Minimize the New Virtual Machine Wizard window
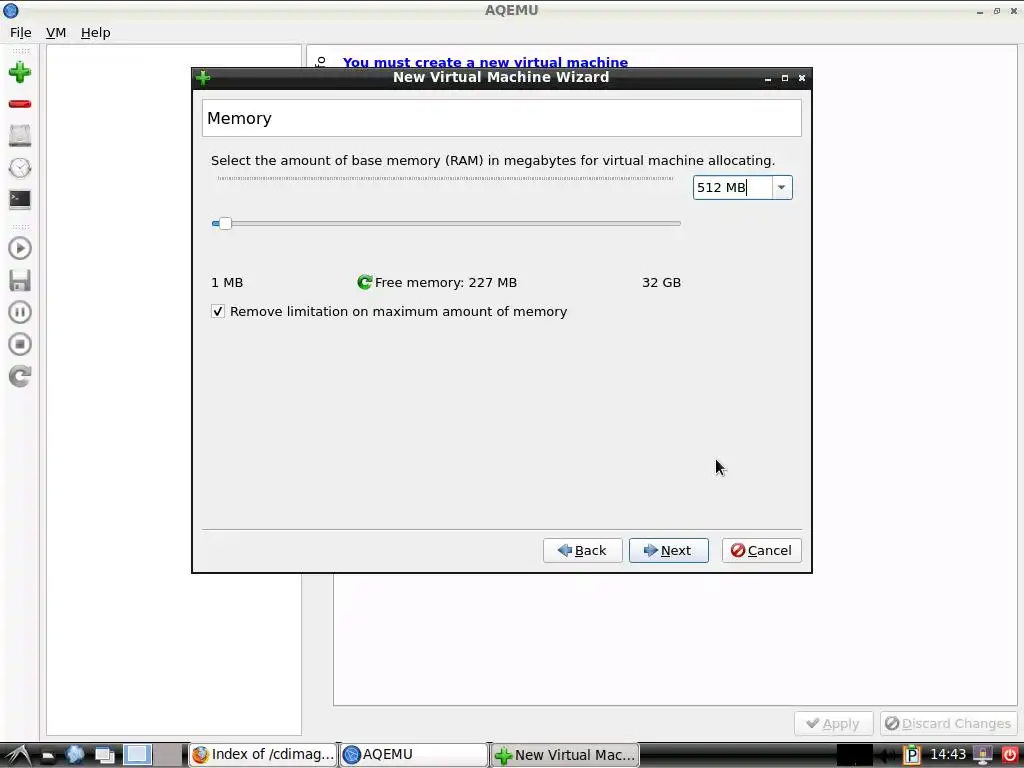Viewport: 1024px width, 768px height. 768,78
